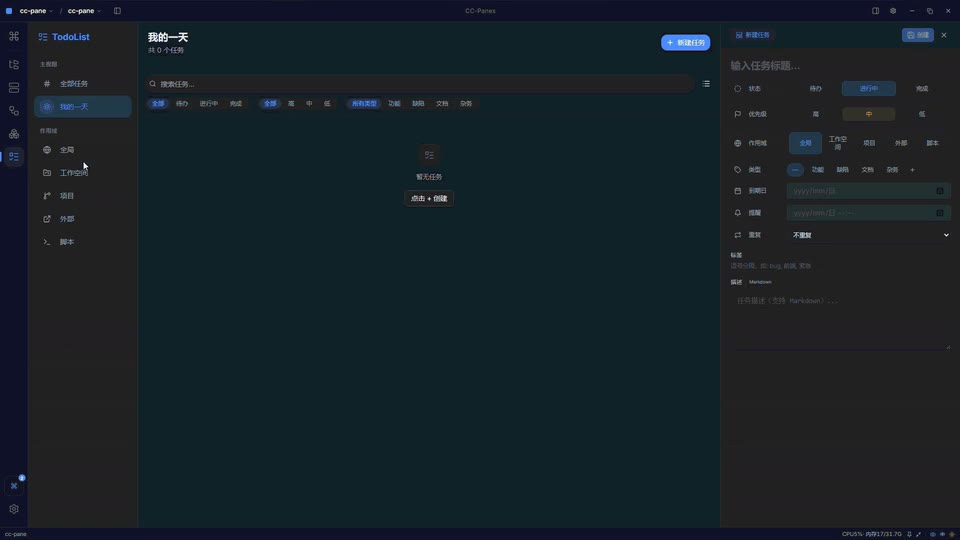
Task: Choose 工作空间 scope in task form
Action: [x=838, y=143]
